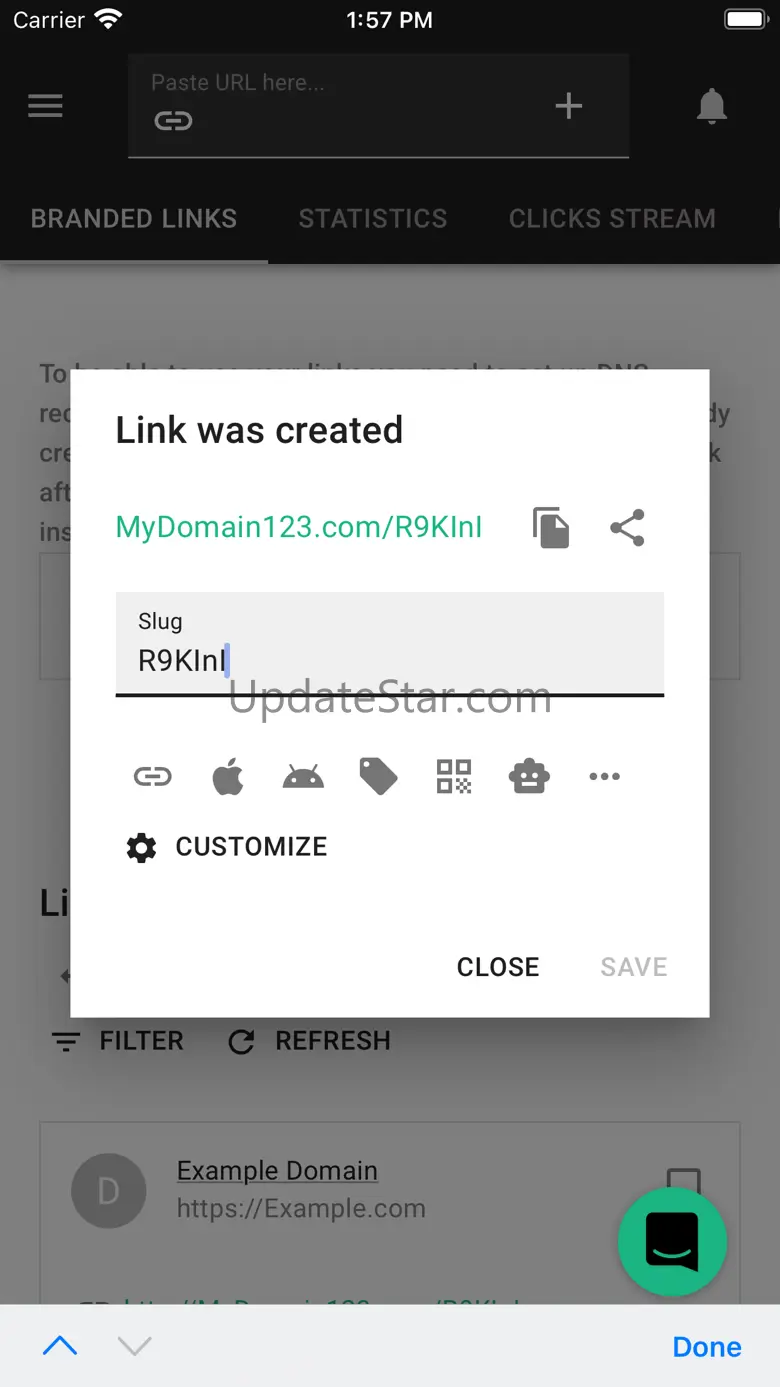Switch to the STATISTICS tab
This screenshot has height=1387, width=780.
coord(373,219)
